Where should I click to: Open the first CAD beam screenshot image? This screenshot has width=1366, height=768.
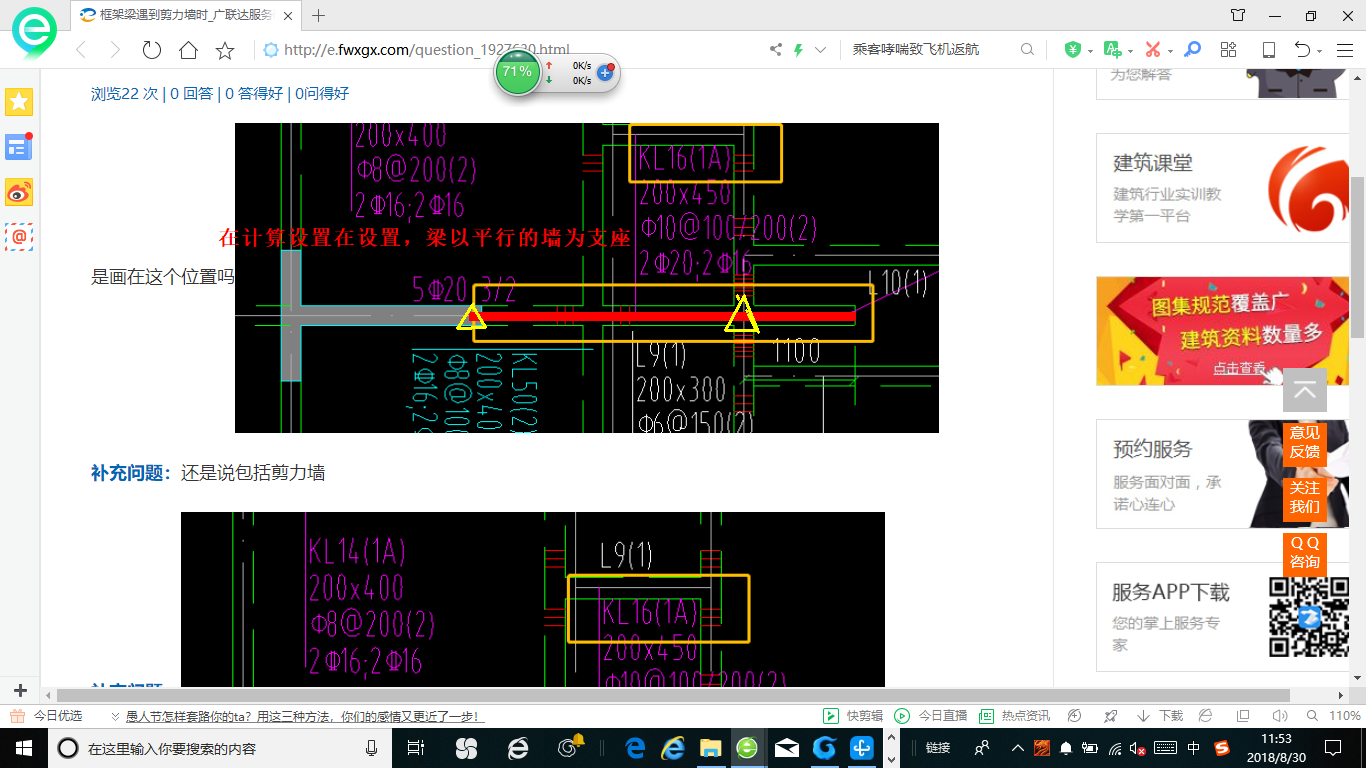587,278
